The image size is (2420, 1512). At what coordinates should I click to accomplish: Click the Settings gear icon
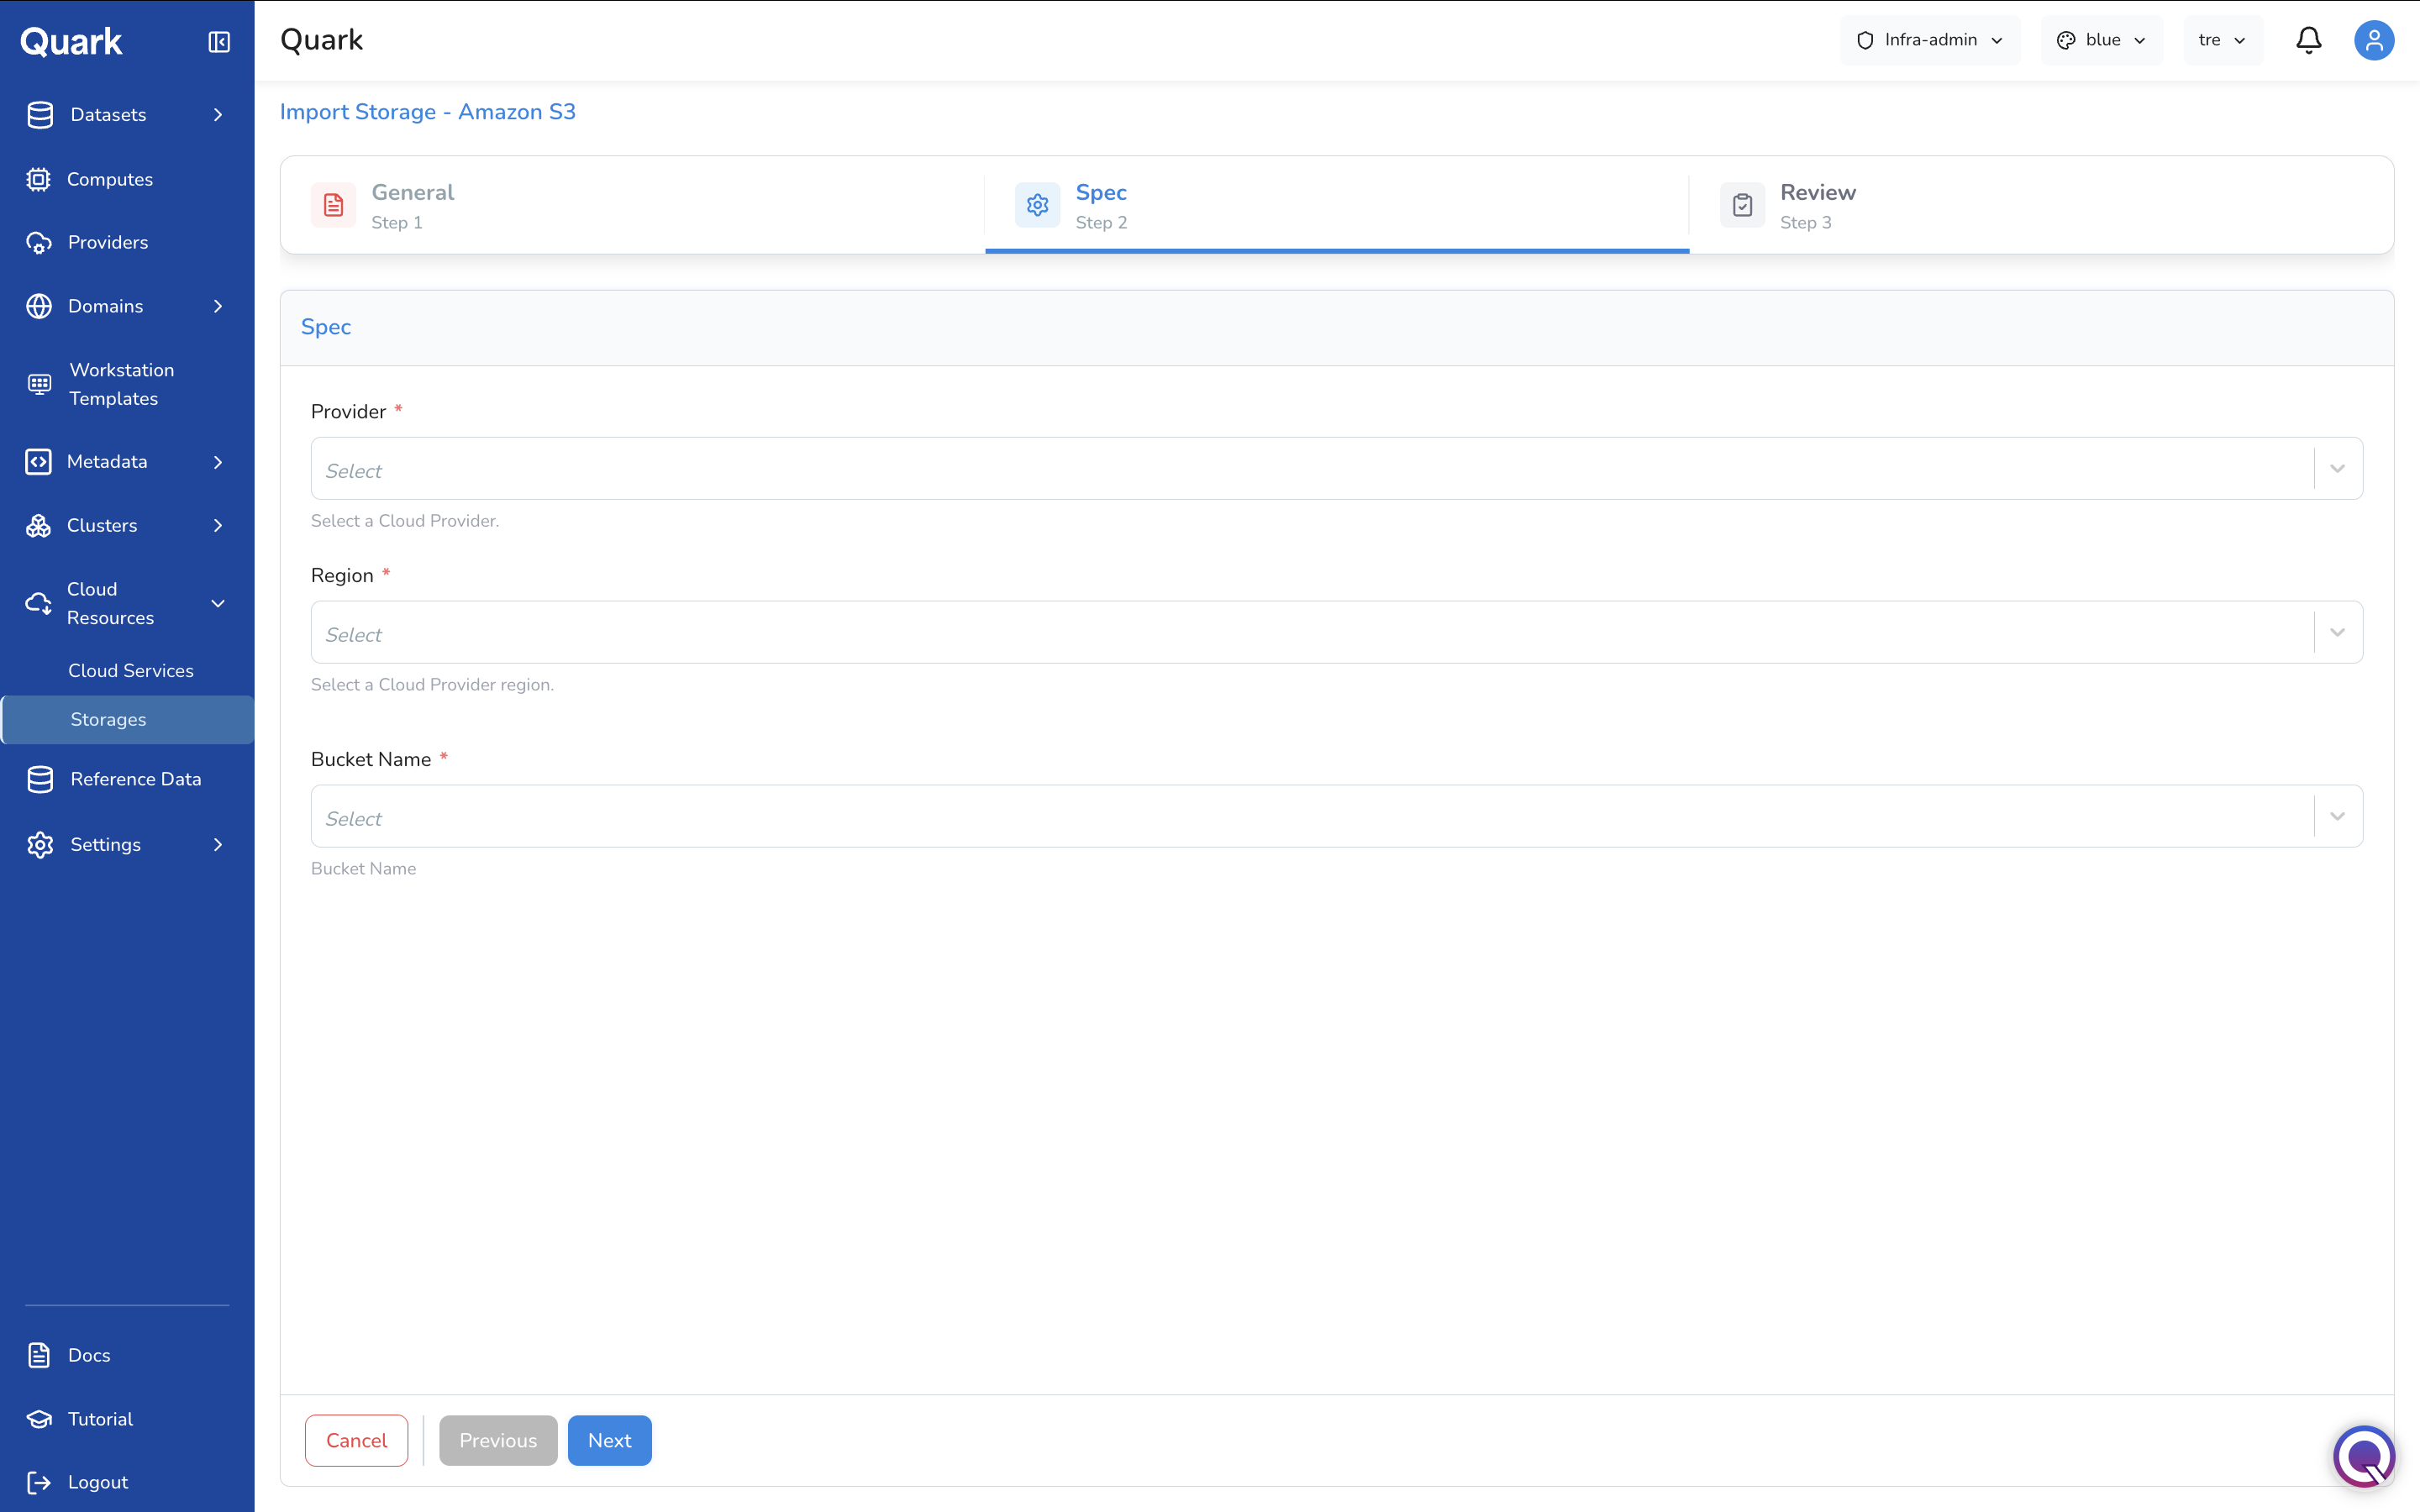pos(40,845)
